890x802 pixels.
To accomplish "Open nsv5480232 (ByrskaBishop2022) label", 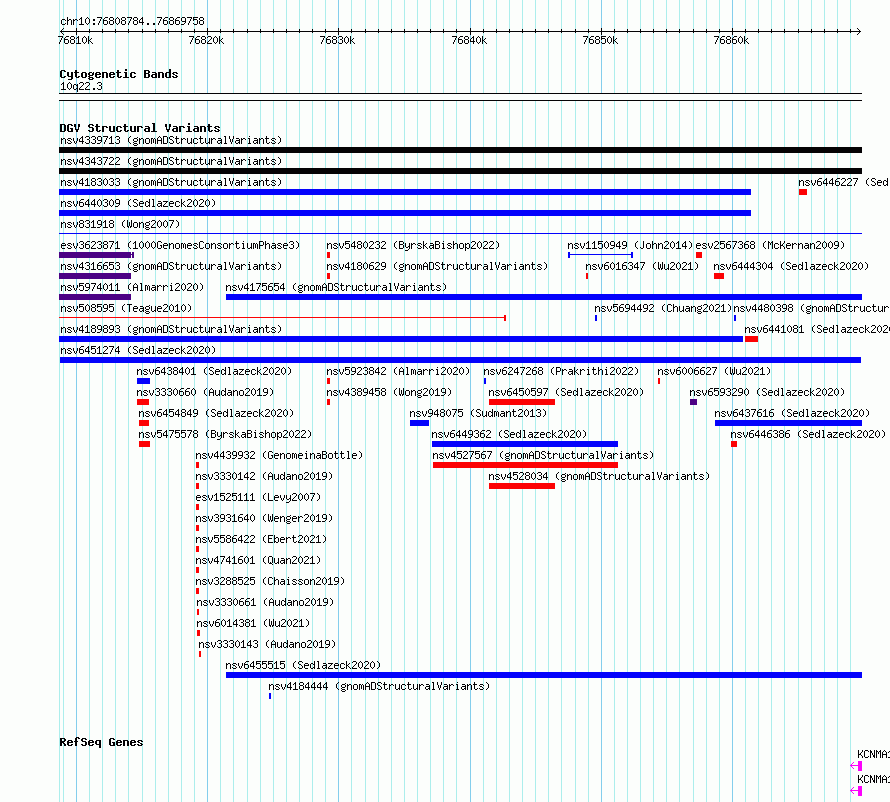I will pyautogui.click(x=413, y=245).
